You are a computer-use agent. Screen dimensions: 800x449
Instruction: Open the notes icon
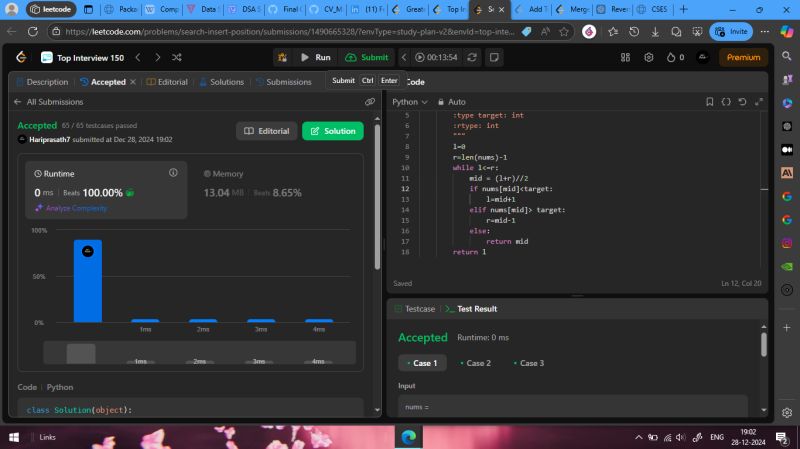pyautogui.click(x=494, y=58)
